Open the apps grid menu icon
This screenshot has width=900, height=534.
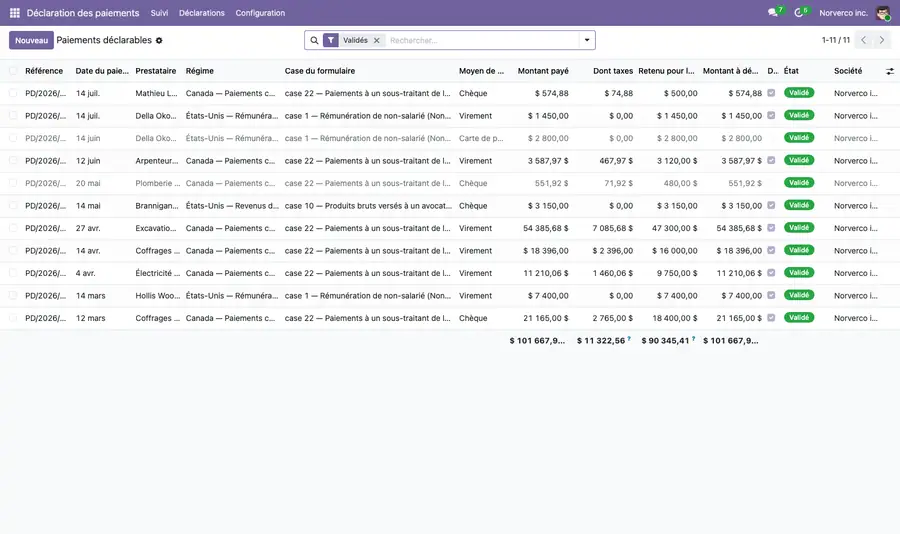(x=15, y=13)
